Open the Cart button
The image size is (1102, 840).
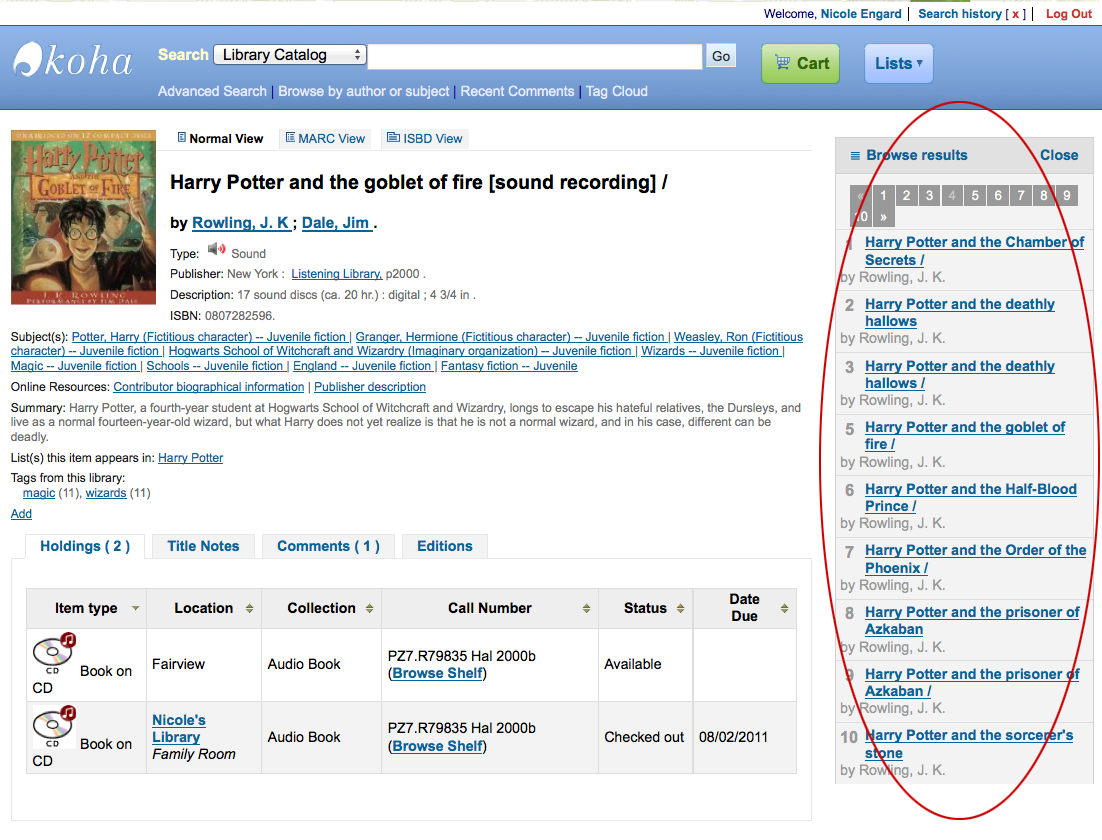[800, 63]
